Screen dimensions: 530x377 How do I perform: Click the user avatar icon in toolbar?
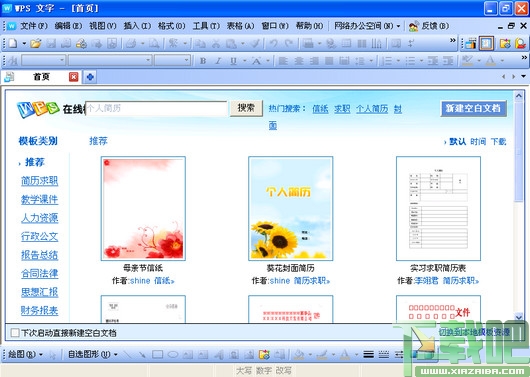pyautogui.click(x=521, y=43)
